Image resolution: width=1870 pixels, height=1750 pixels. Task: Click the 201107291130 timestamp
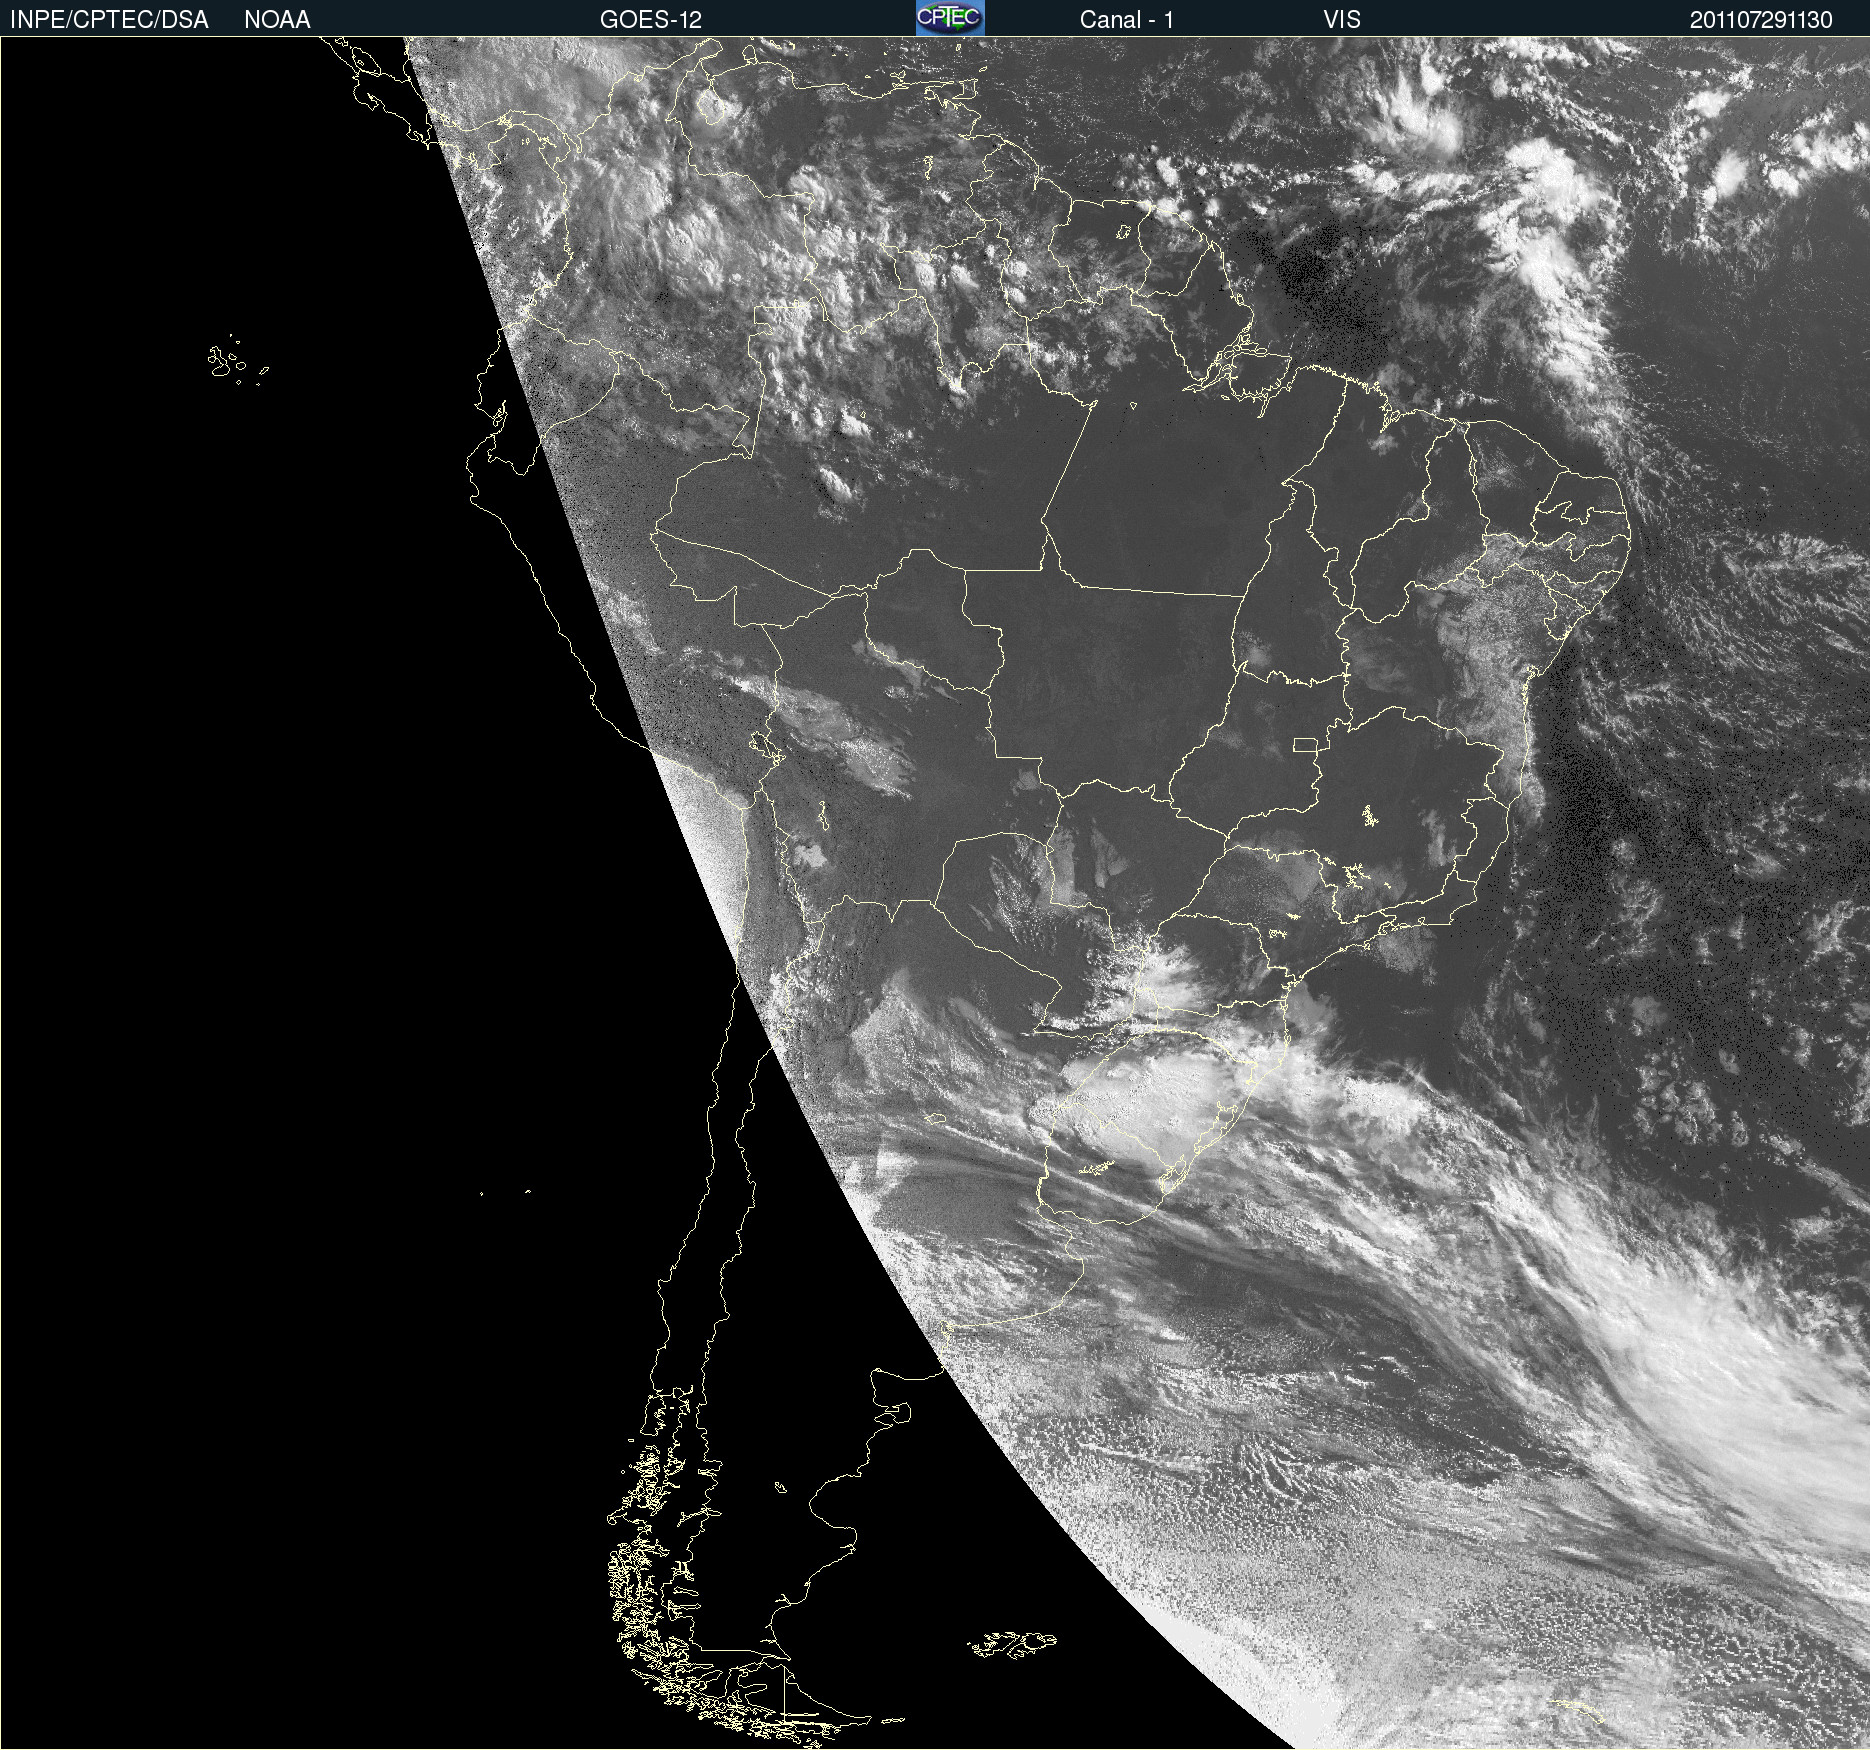coord(1761,20)
